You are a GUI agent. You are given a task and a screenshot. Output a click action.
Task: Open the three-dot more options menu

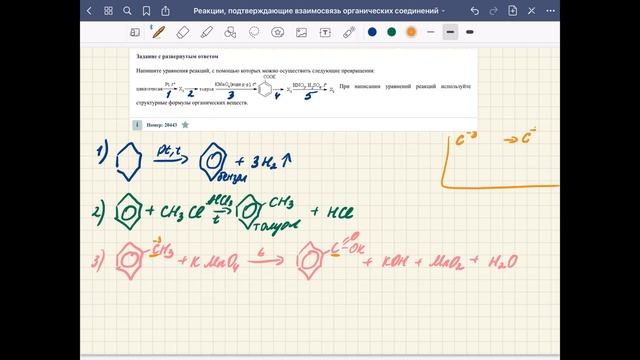tap(550, 11)
